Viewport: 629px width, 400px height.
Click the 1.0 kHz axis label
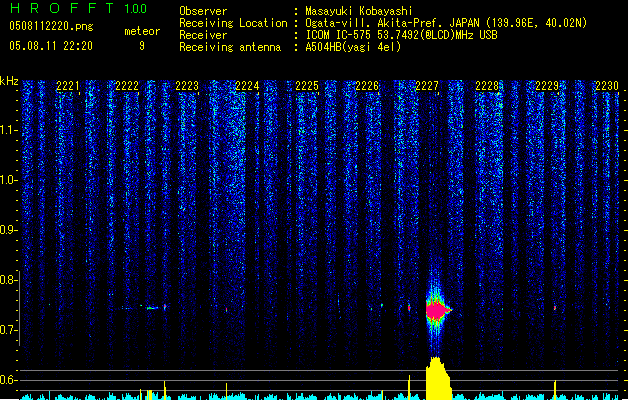(x=8, y=180)
